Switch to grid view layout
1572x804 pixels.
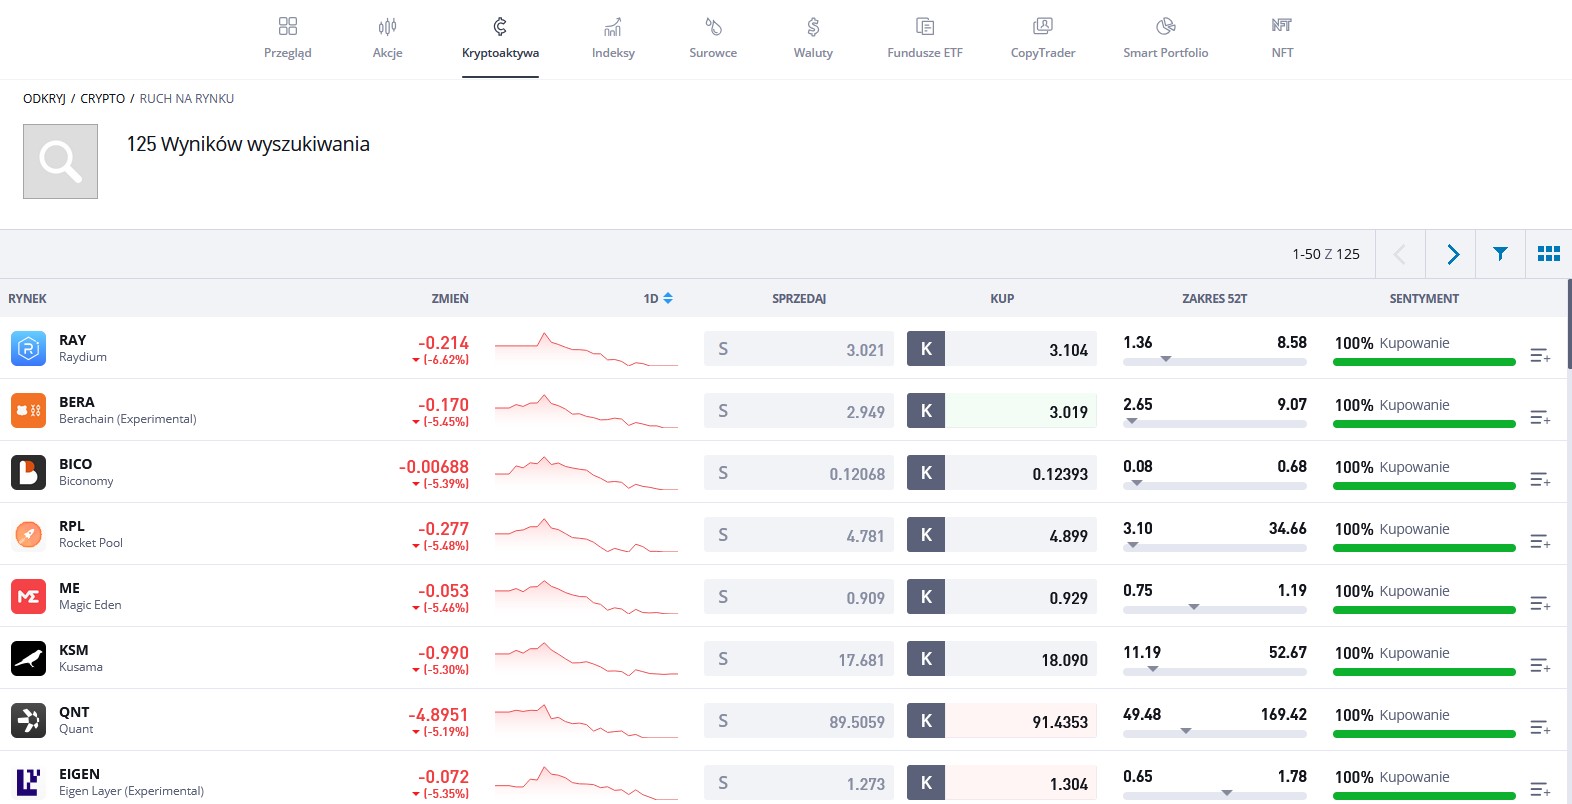[x=1548, y=254]
